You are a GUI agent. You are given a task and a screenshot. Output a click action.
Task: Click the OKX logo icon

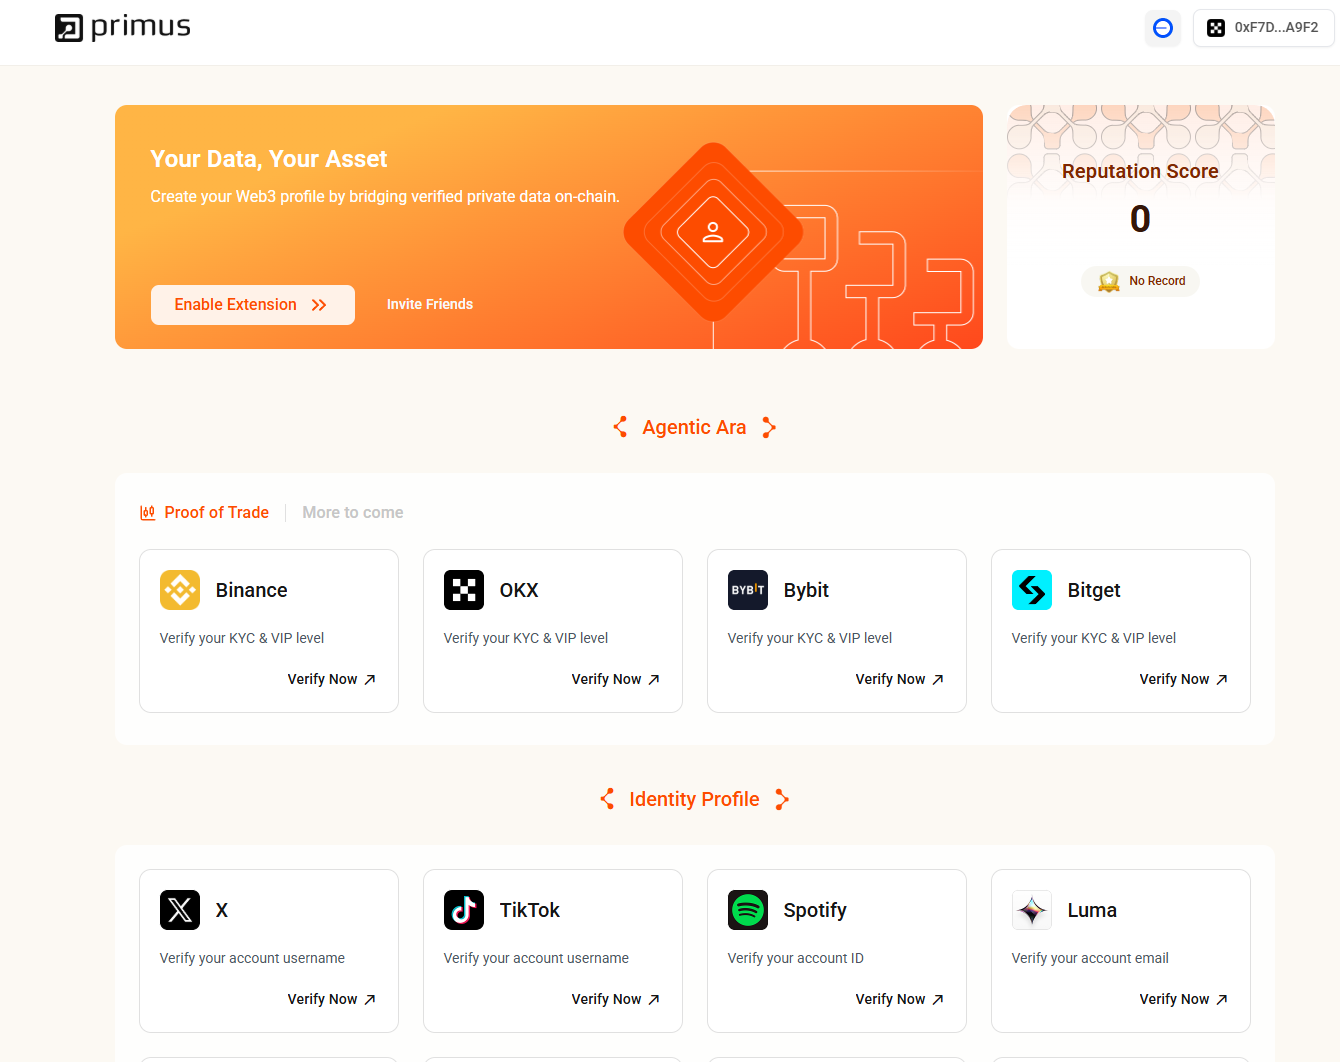464,590
